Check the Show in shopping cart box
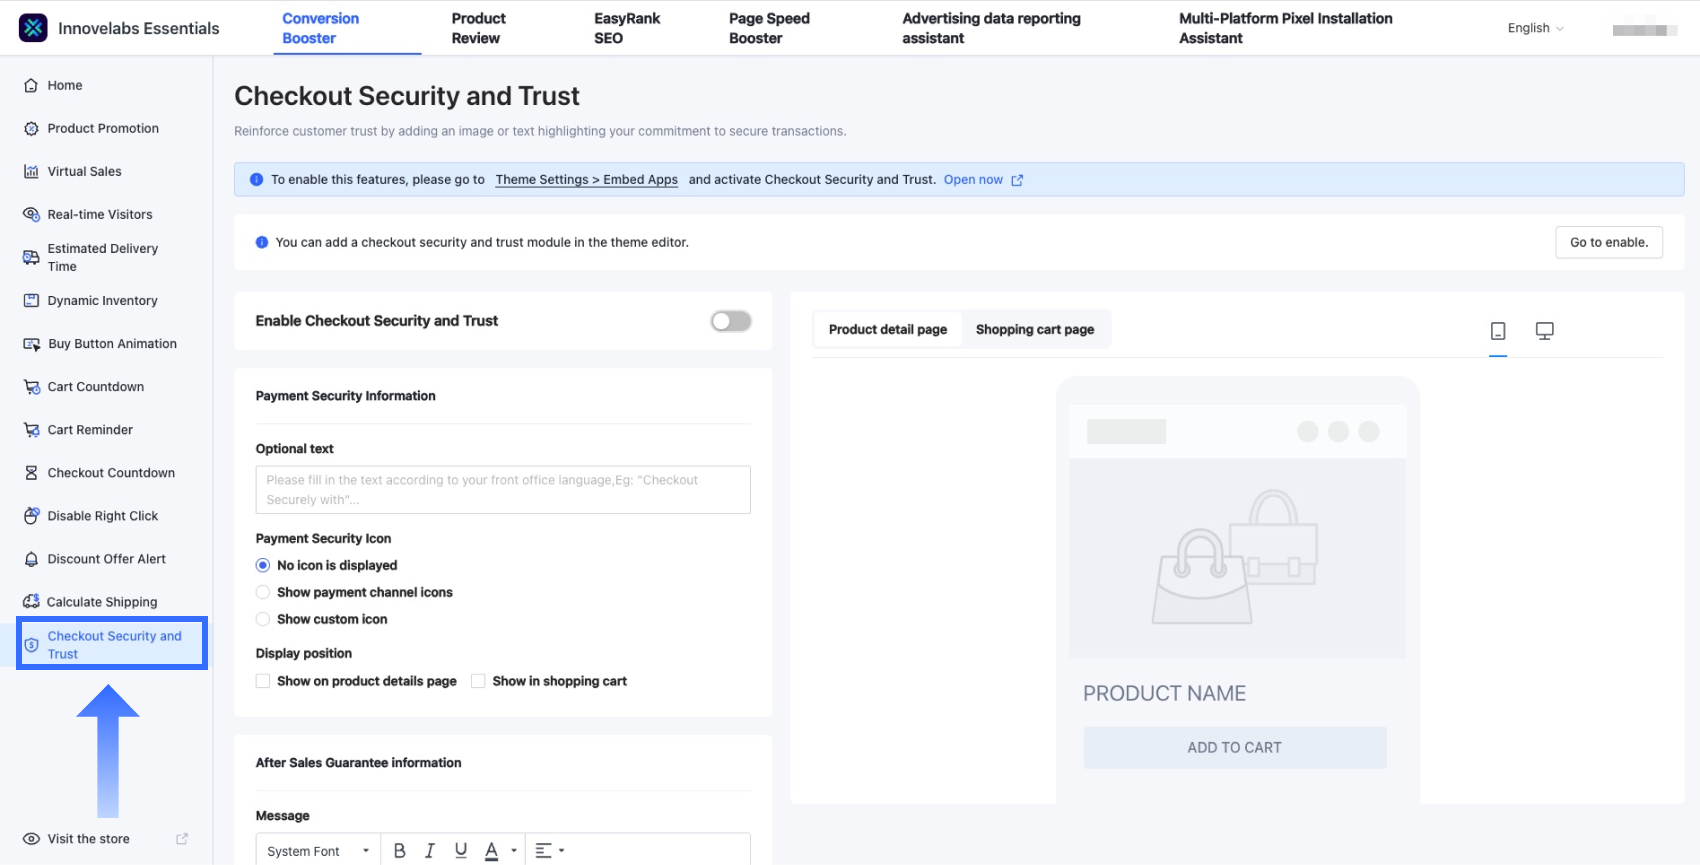 point(478,682)
